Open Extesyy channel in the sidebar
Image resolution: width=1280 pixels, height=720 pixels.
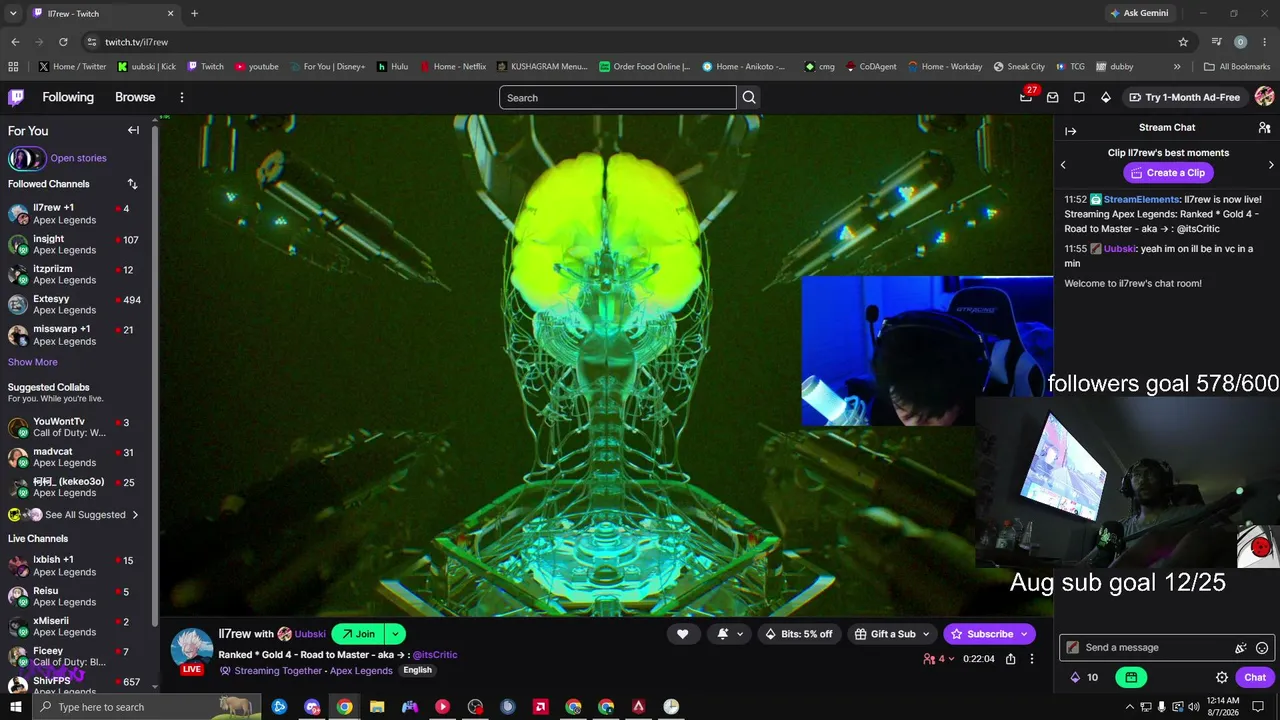[75, 304]
